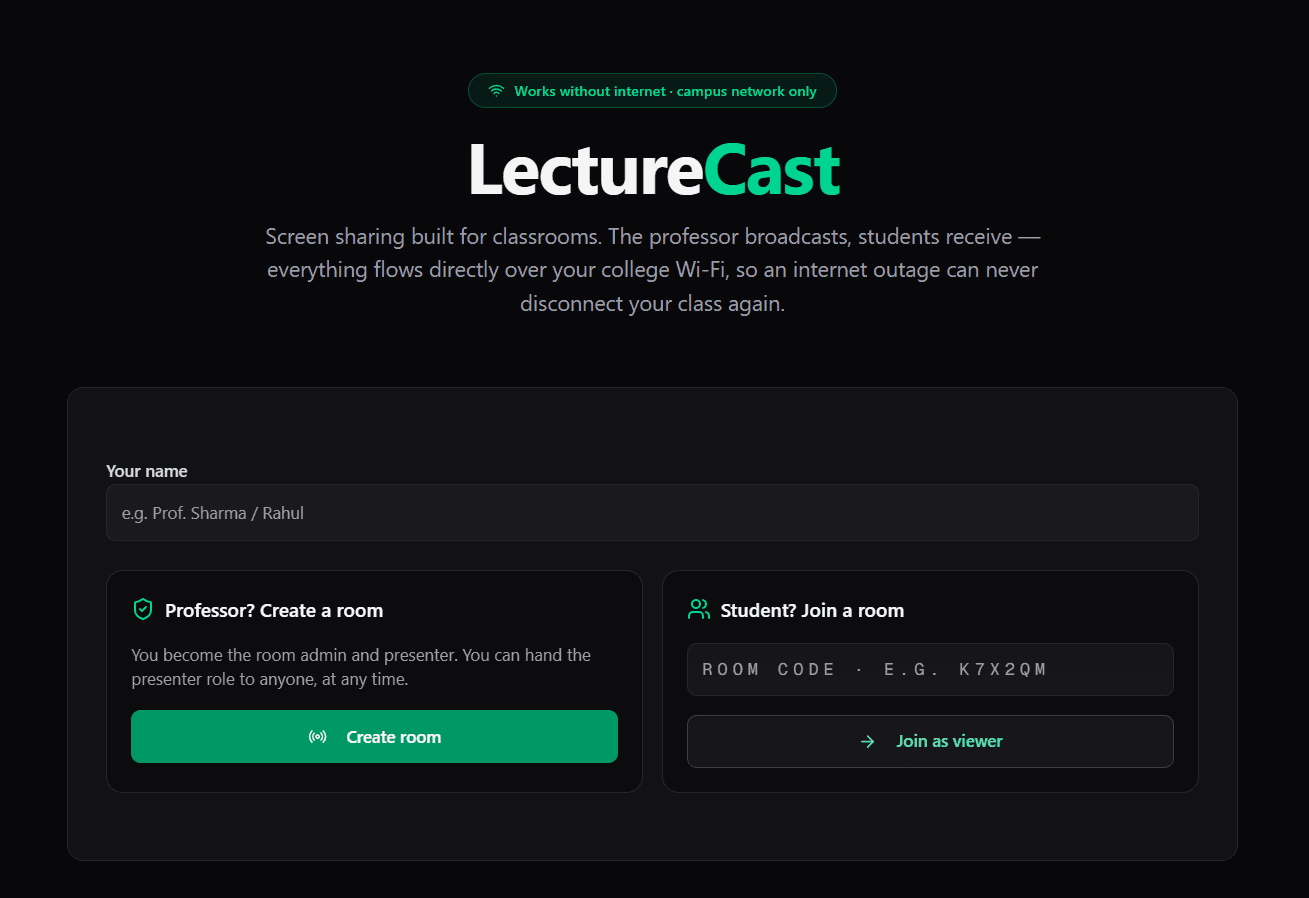1309x898 pixels.
Task: Click the "Student? Join a room" heading
Action: pos(812,610)
